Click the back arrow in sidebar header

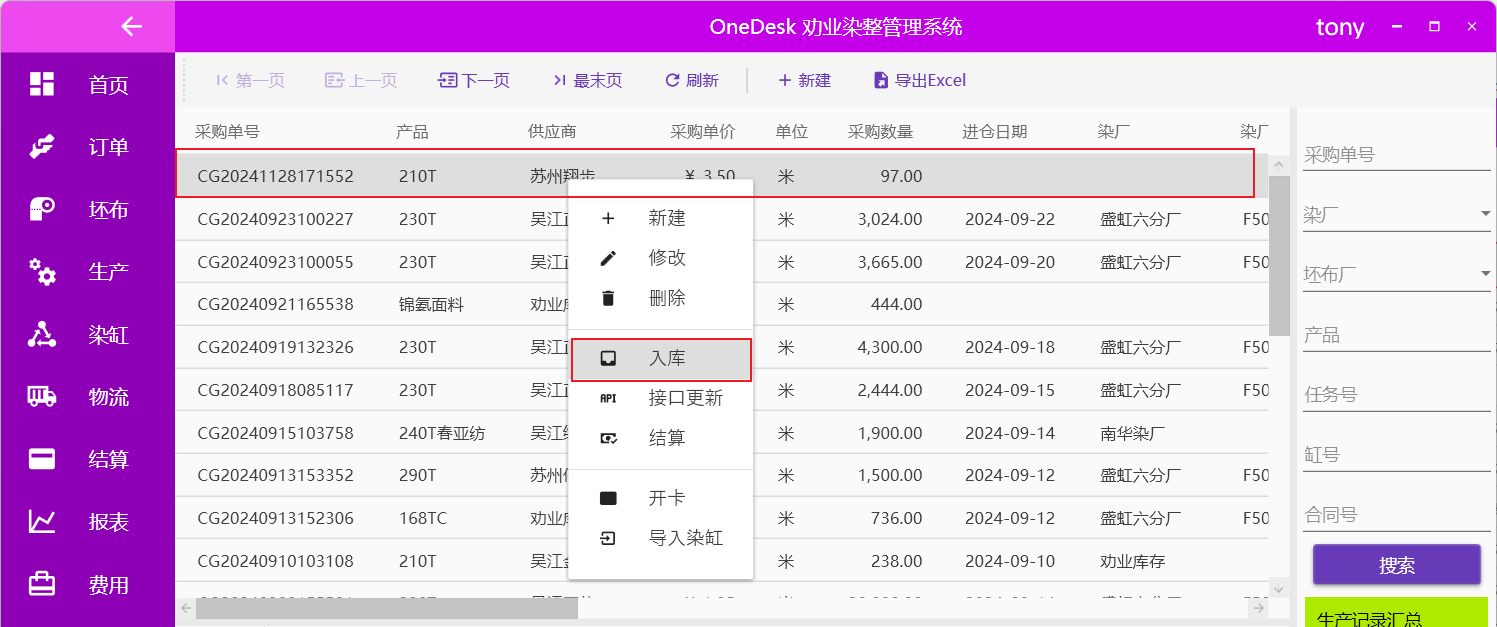pos(132,26)
